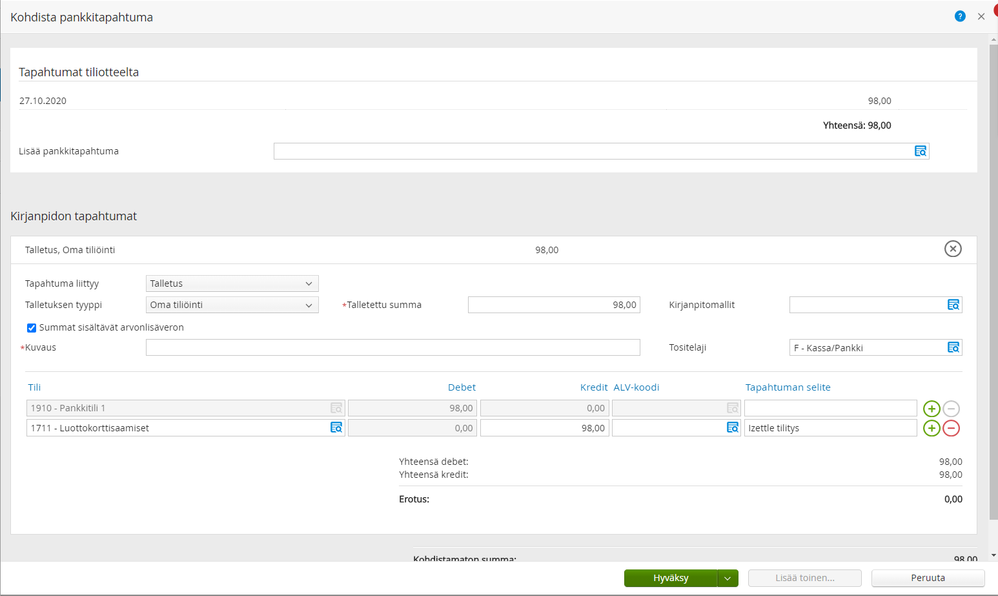The width and height of the screenshot is (998, 596).
Task: Click the Debet column header
Action: pyautogui.click(x=461, y=387)
